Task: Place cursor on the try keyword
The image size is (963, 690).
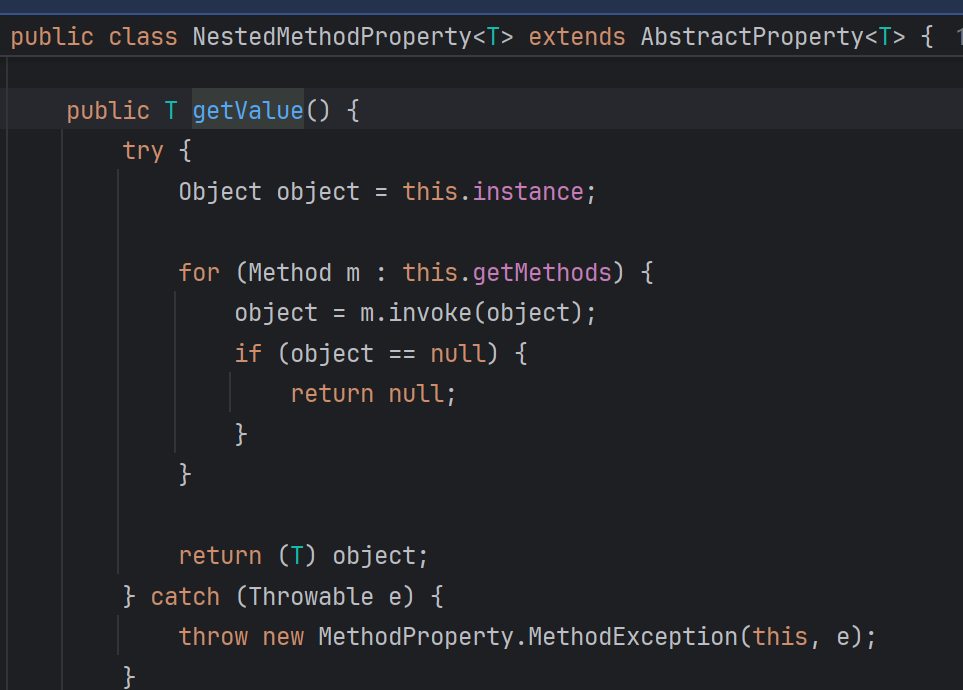Action: coord(143,151)
